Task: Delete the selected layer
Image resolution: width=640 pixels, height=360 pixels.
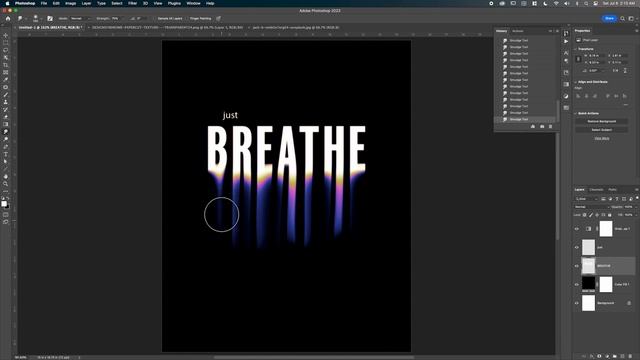Action: click(630, 356)
